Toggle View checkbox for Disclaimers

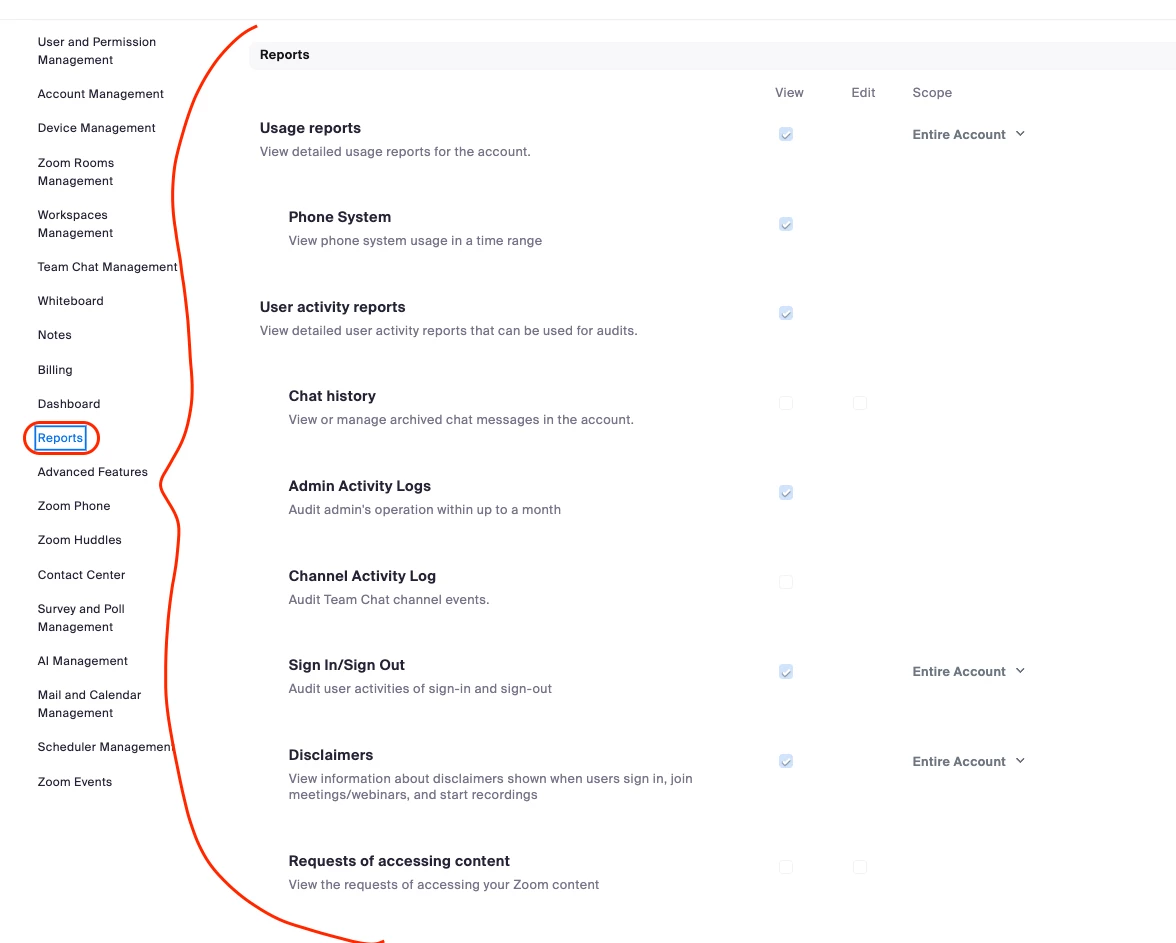786,761
